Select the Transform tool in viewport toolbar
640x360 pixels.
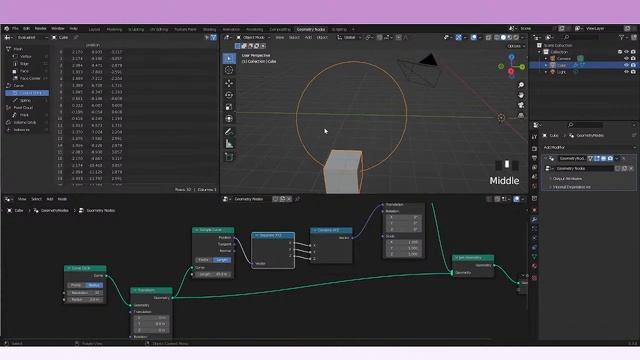229,119
